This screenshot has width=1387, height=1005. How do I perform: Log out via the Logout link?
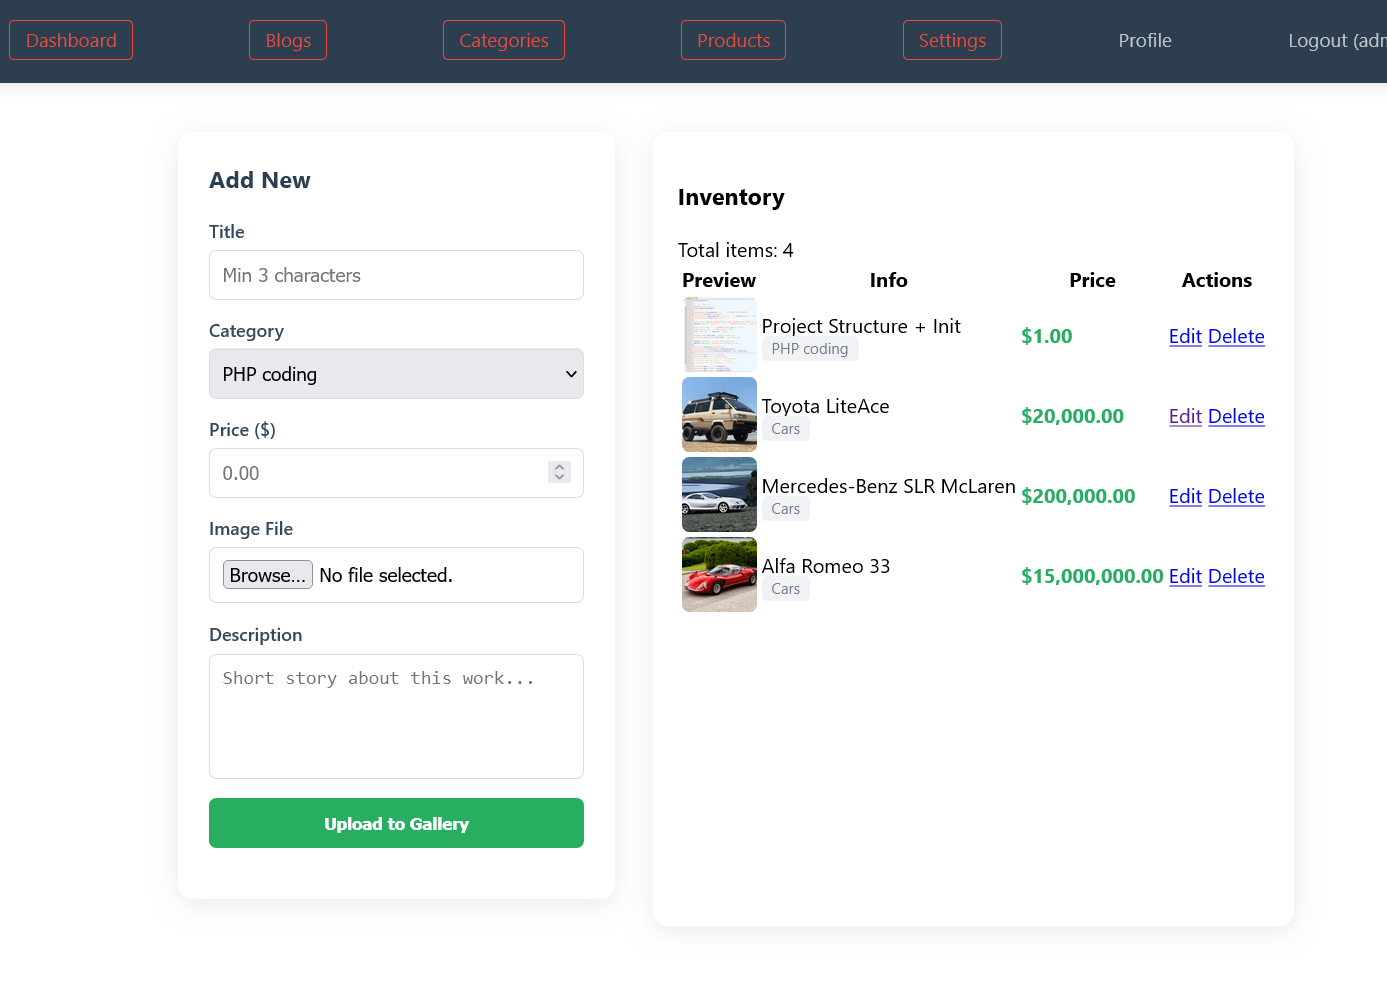coord(1337,40)
